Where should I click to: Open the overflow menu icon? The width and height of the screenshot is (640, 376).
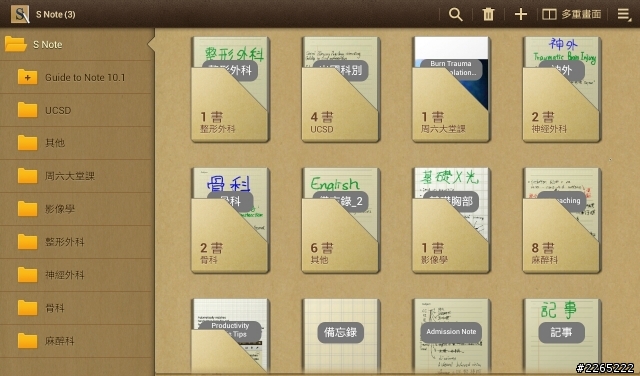click(624, 14)
